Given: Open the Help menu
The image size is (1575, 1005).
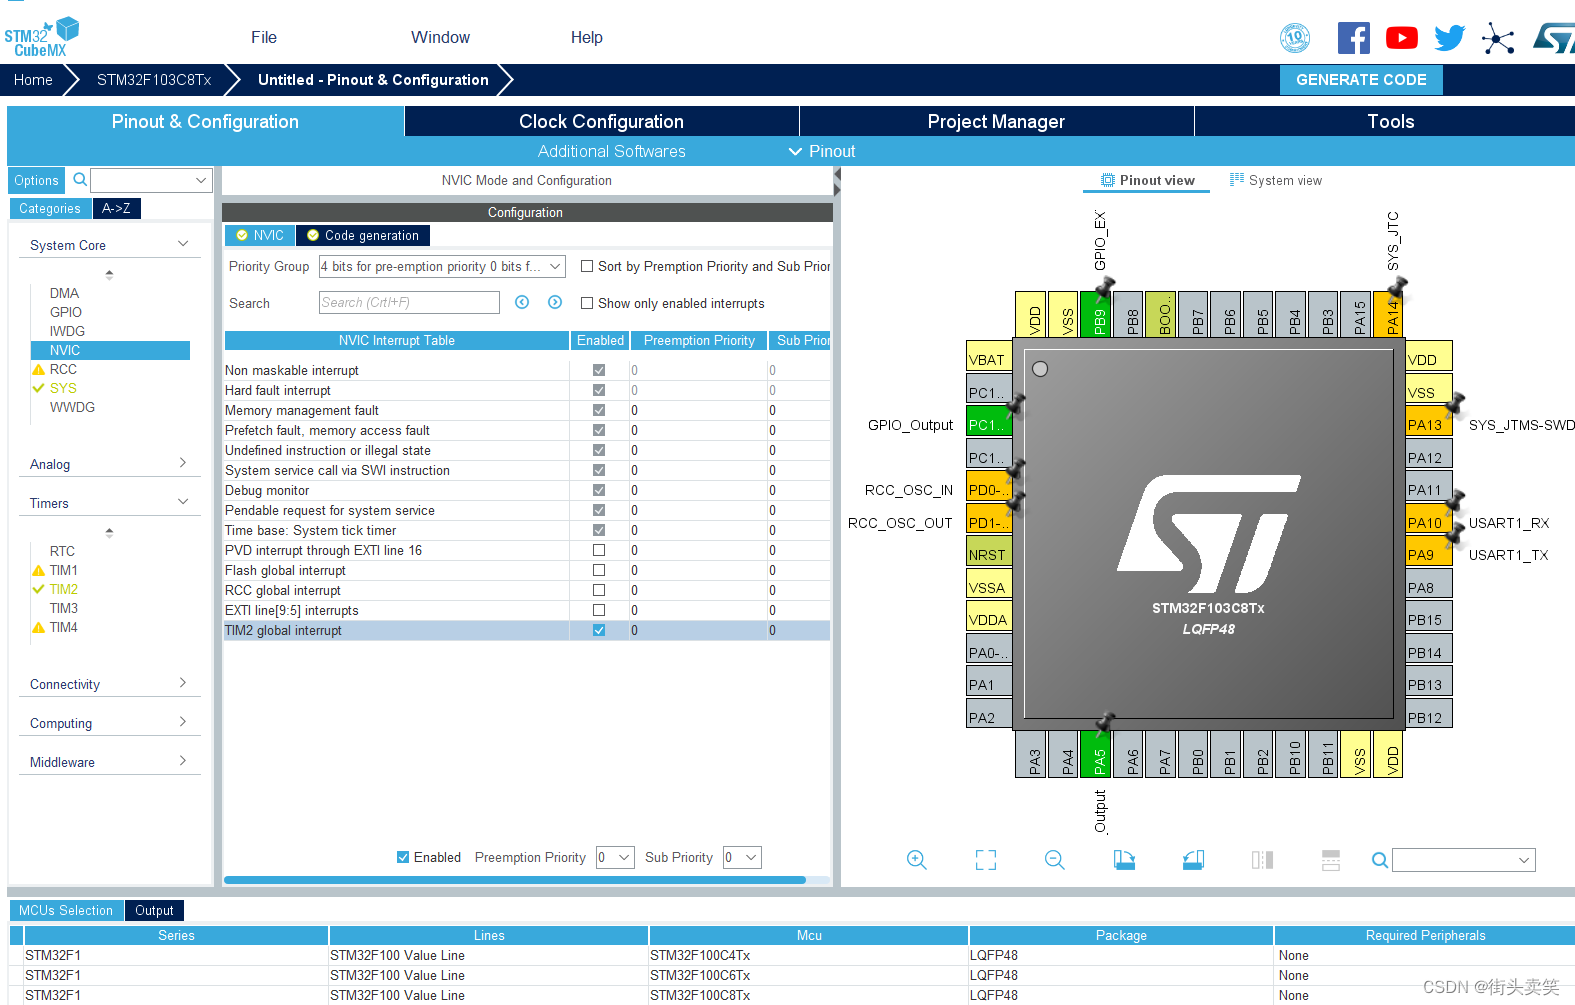Looking at the screenshot, I should pos(587,37).
